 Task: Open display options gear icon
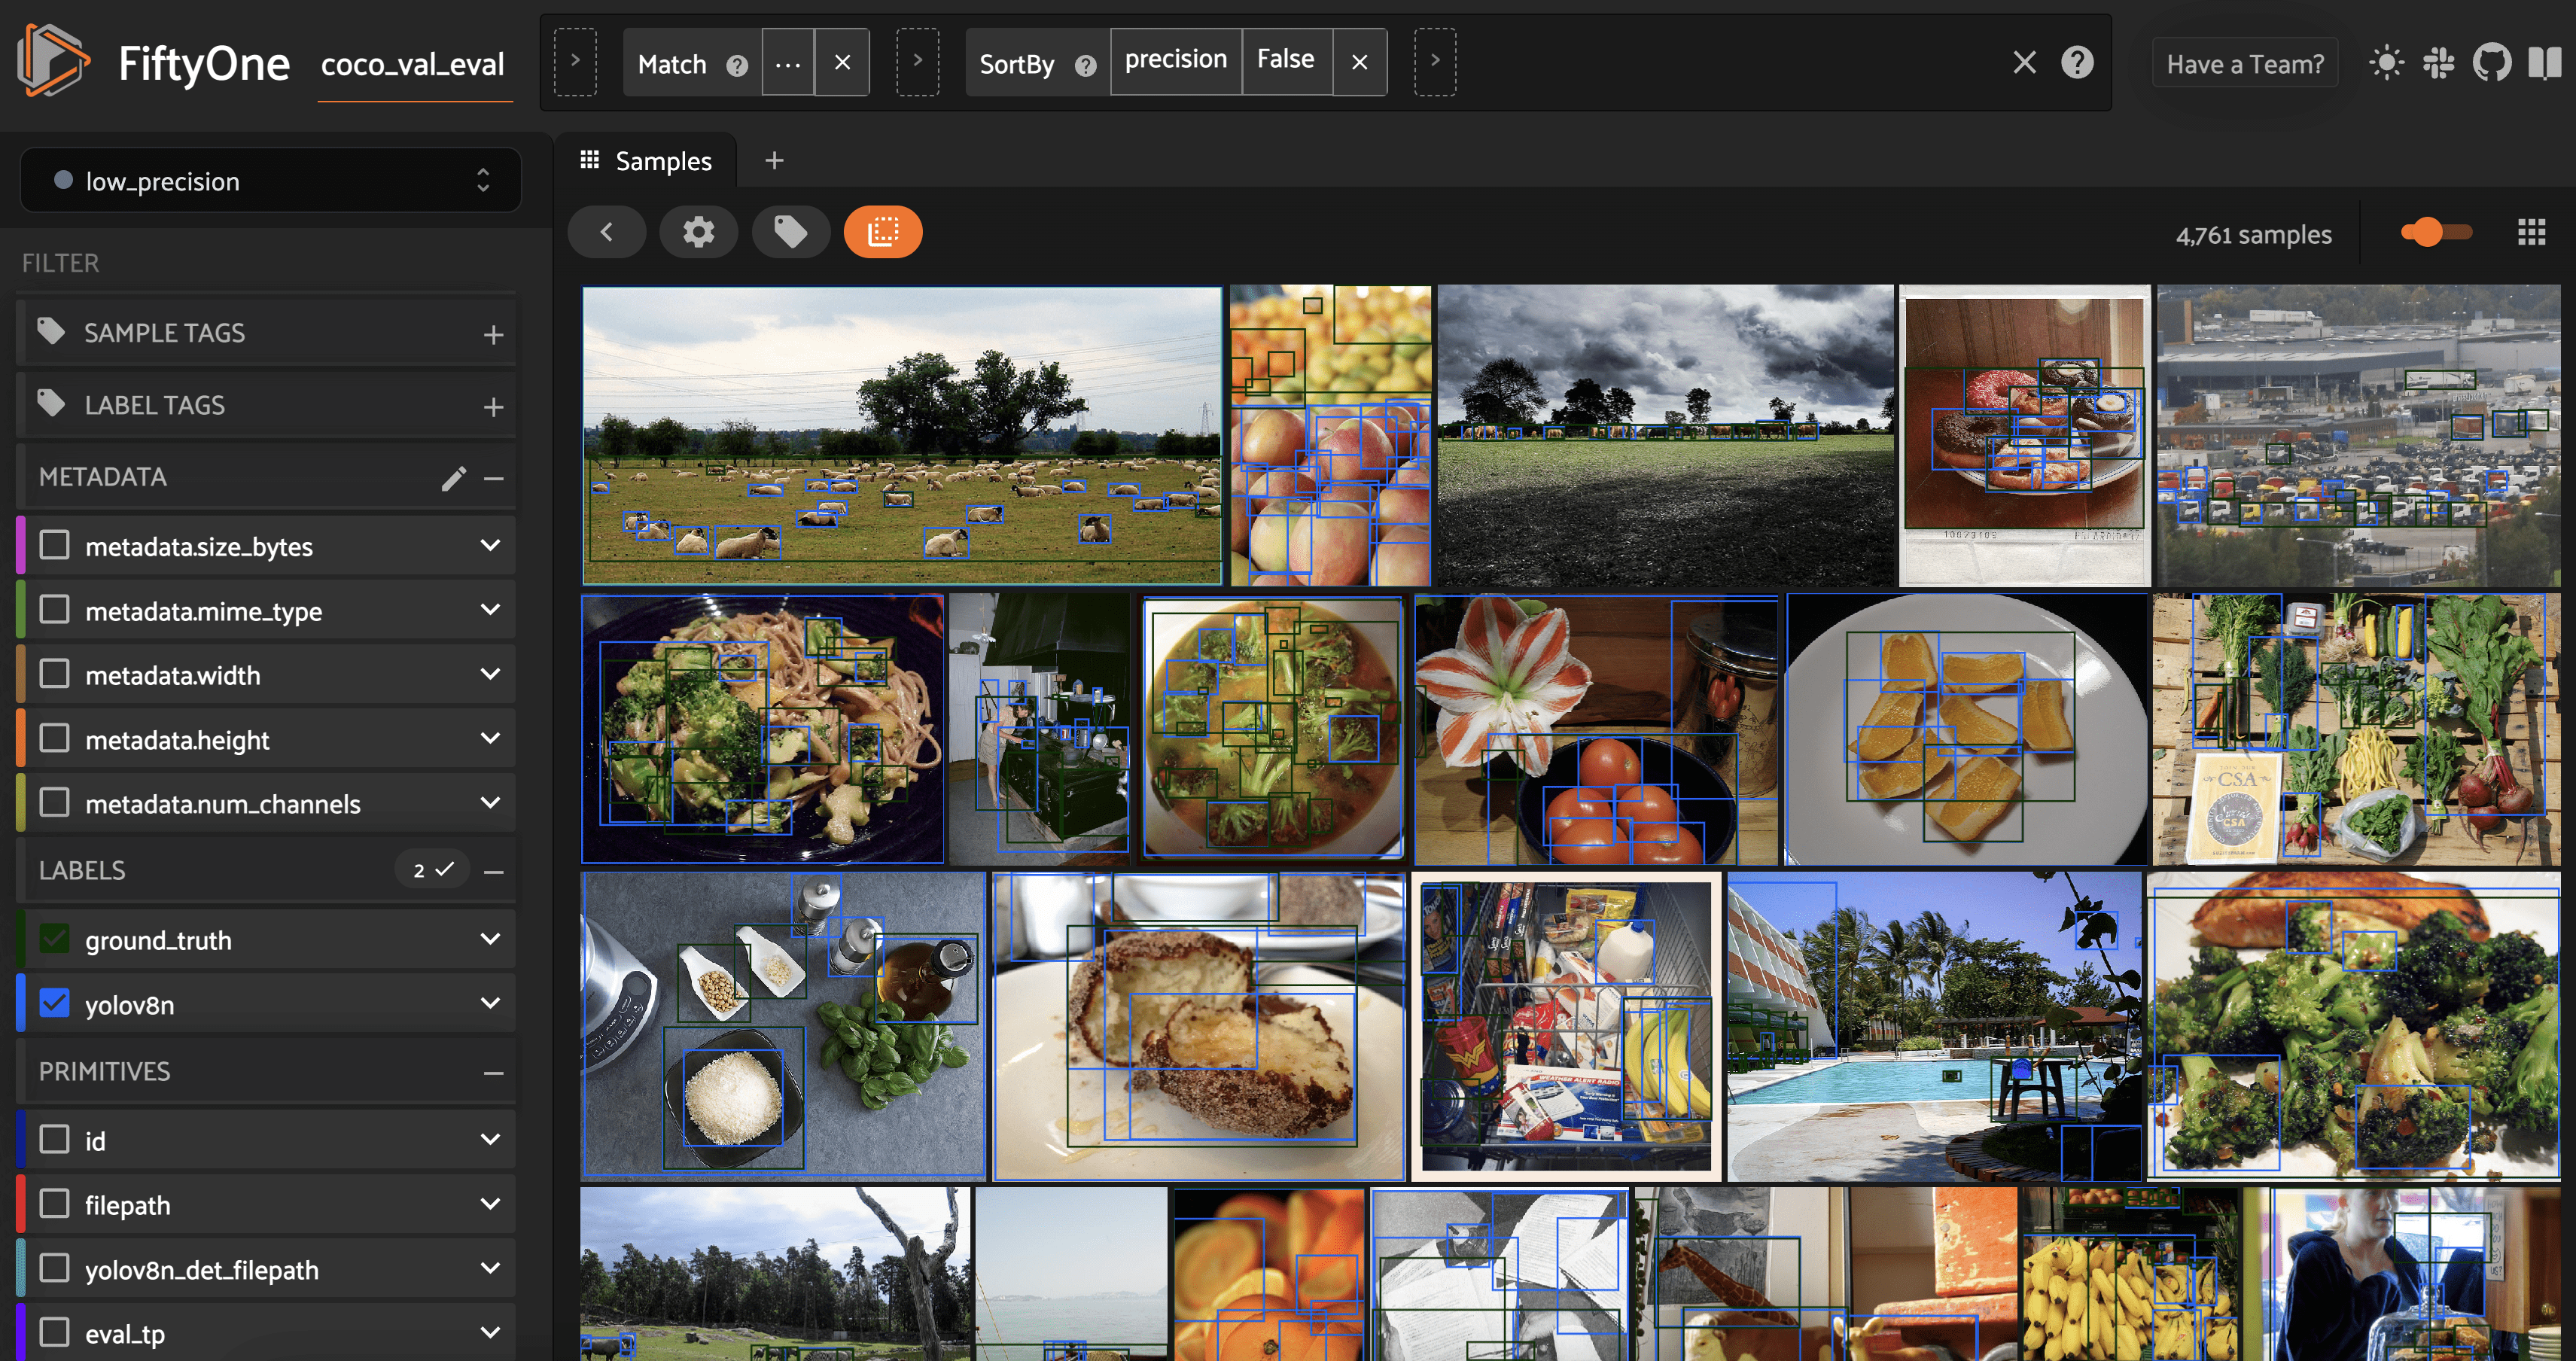pyautogui.click(x=698, y=232)
